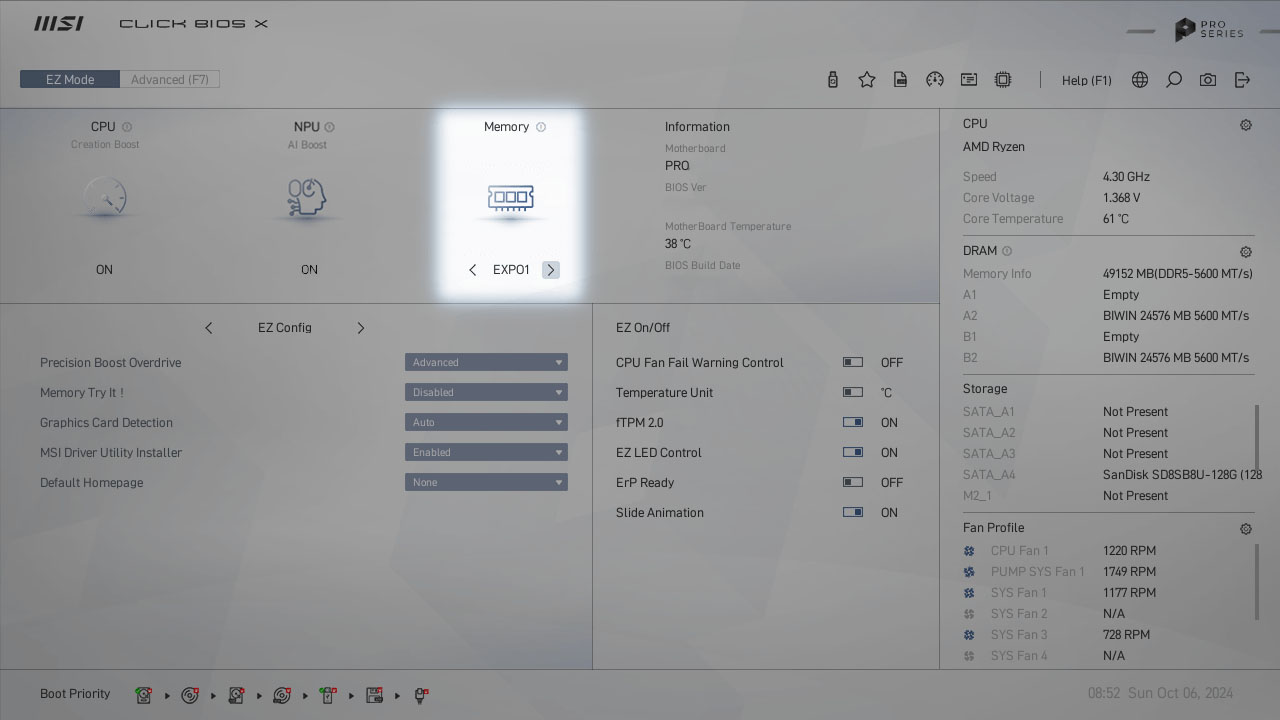This screenshot has height=720, width=1280.
Task: Turn off fTPM 2.0 switch
Action: point(853,423)
